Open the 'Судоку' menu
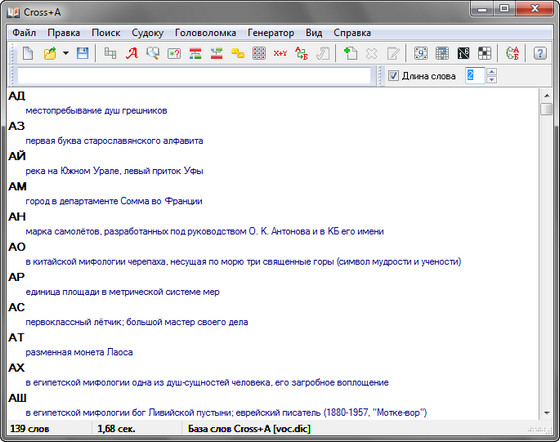 (148, 33)
